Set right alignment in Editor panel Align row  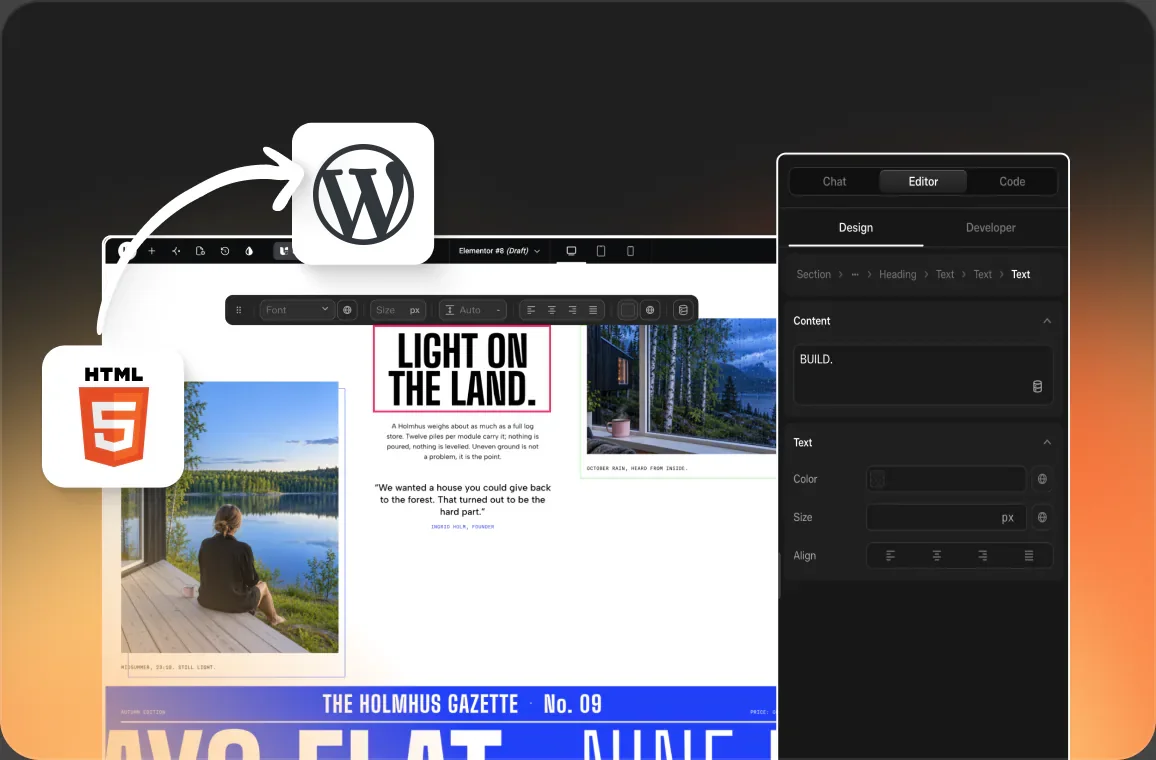(x=983, y=556)
